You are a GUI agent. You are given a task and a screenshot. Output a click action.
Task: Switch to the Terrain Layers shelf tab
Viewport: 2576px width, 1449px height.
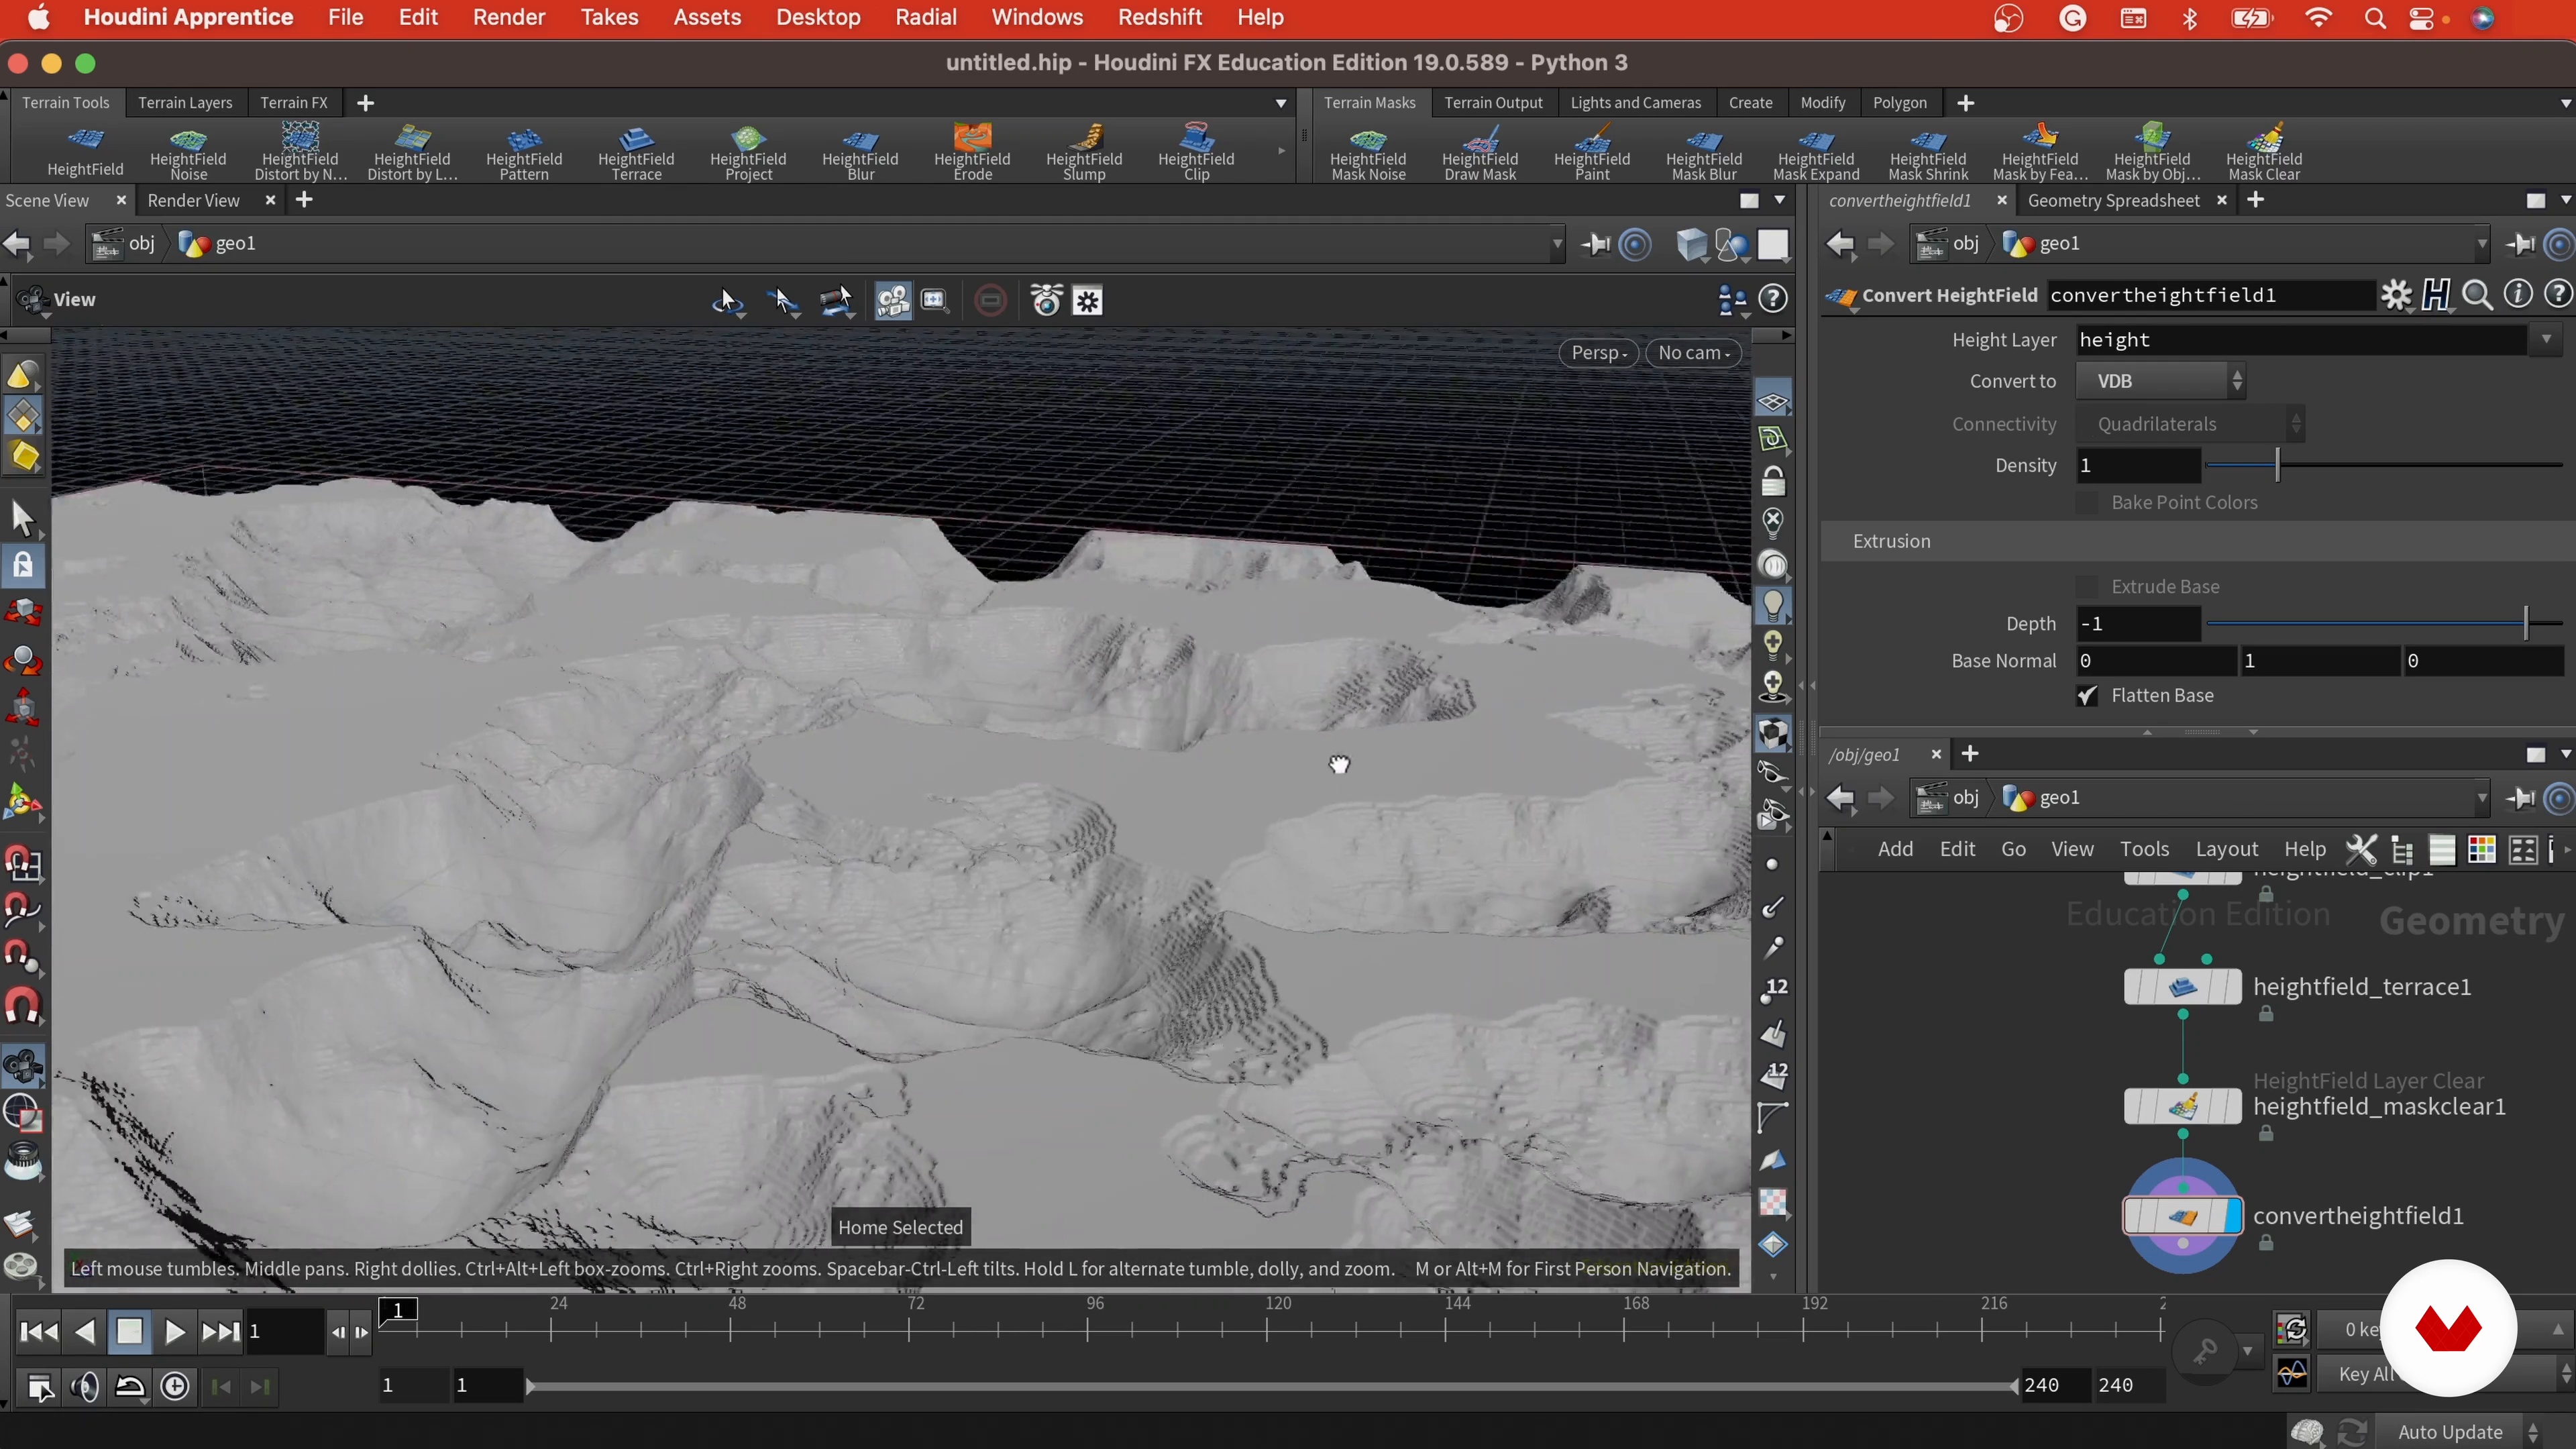click(x=185, y=102)
